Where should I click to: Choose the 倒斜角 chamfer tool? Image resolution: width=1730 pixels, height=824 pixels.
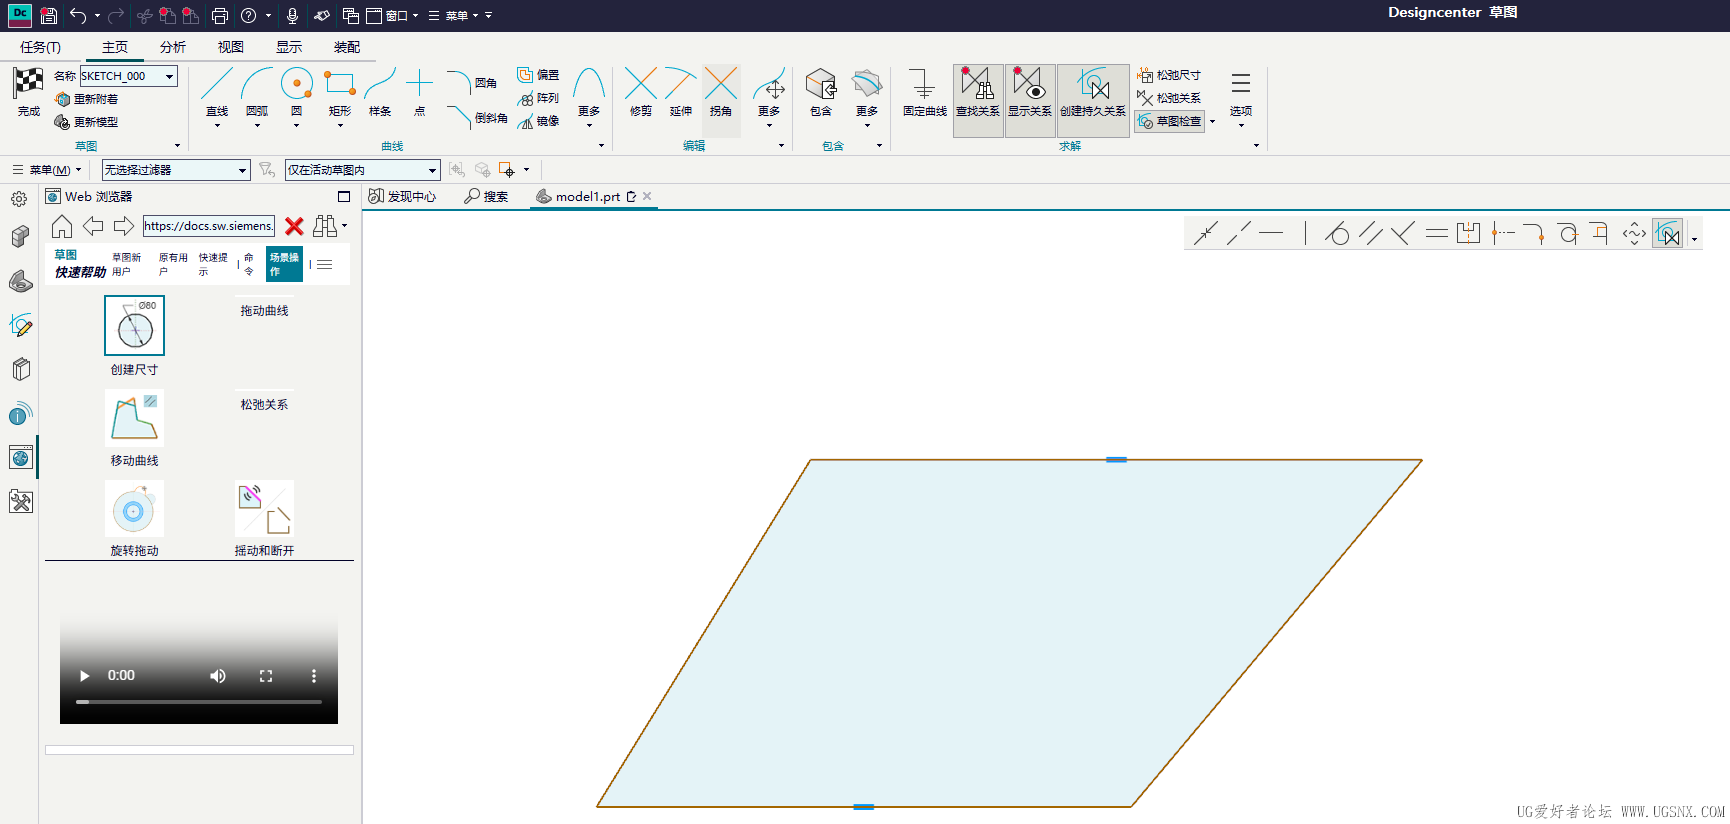click(x=477, y=117)
